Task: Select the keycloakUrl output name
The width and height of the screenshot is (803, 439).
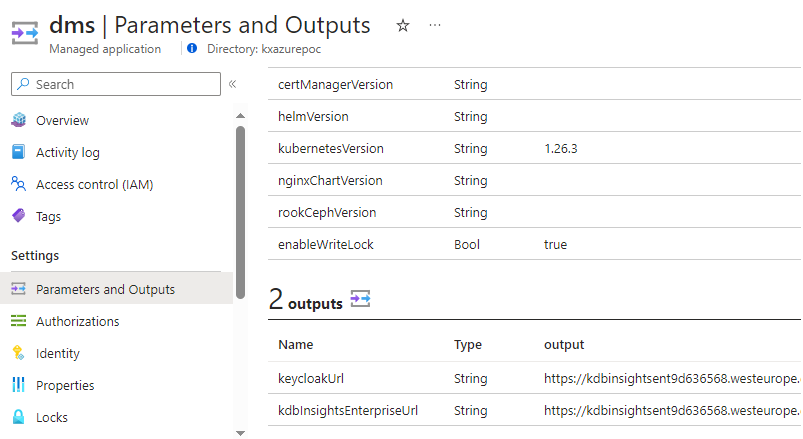Action: (311, 379)
